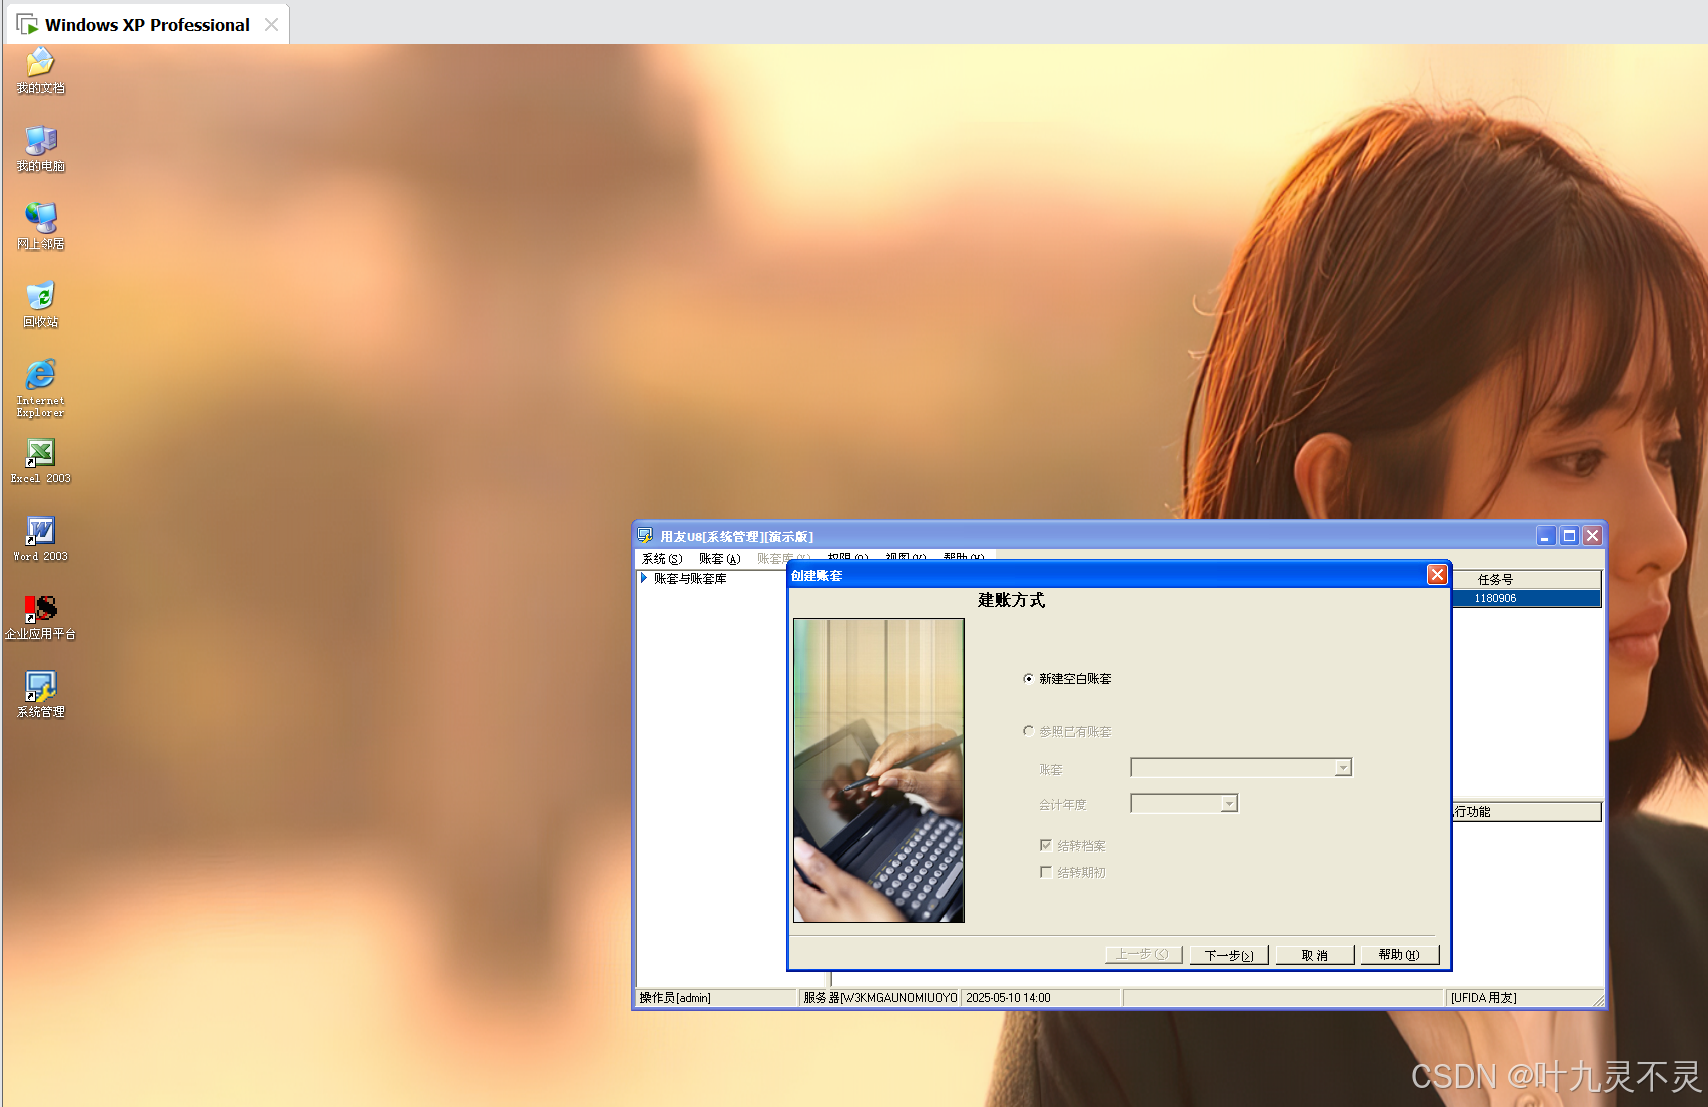Close the Windows XP Professional tab

[271, 24]
